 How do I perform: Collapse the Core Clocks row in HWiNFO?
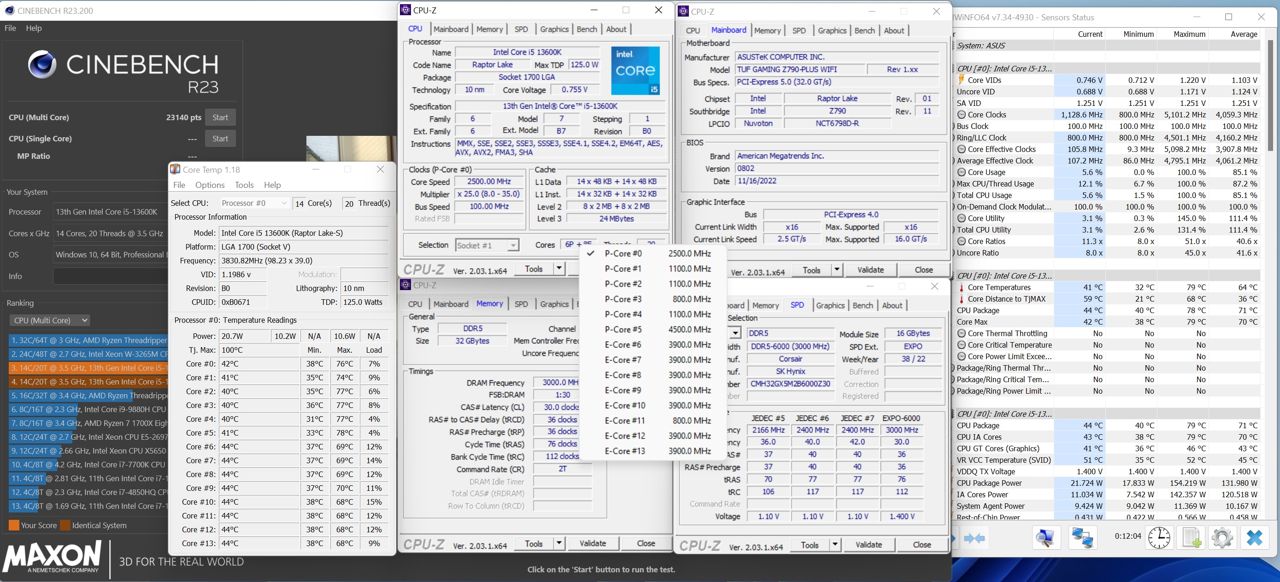[x=961, y=115]
